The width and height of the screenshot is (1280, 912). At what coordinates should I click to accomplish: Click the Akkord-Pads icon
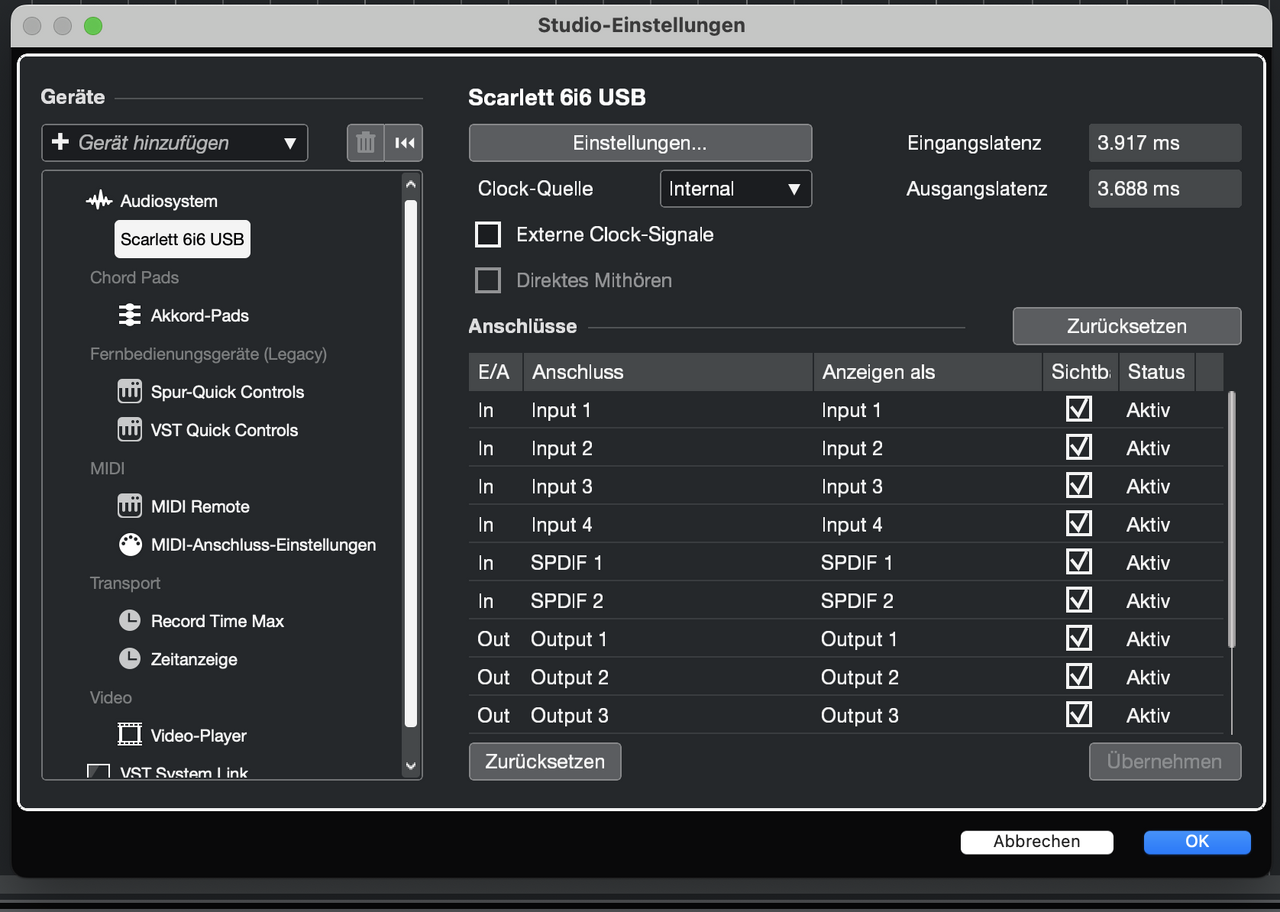tap(129, 315)
